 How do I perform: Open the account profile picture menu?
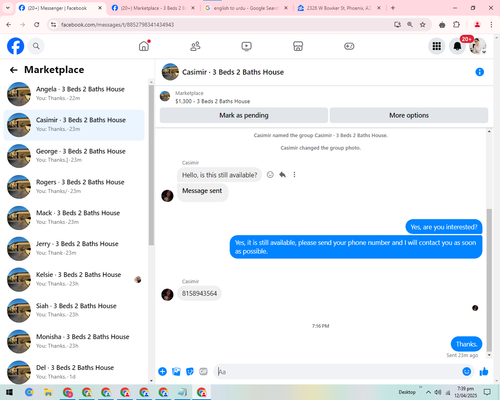478,46
